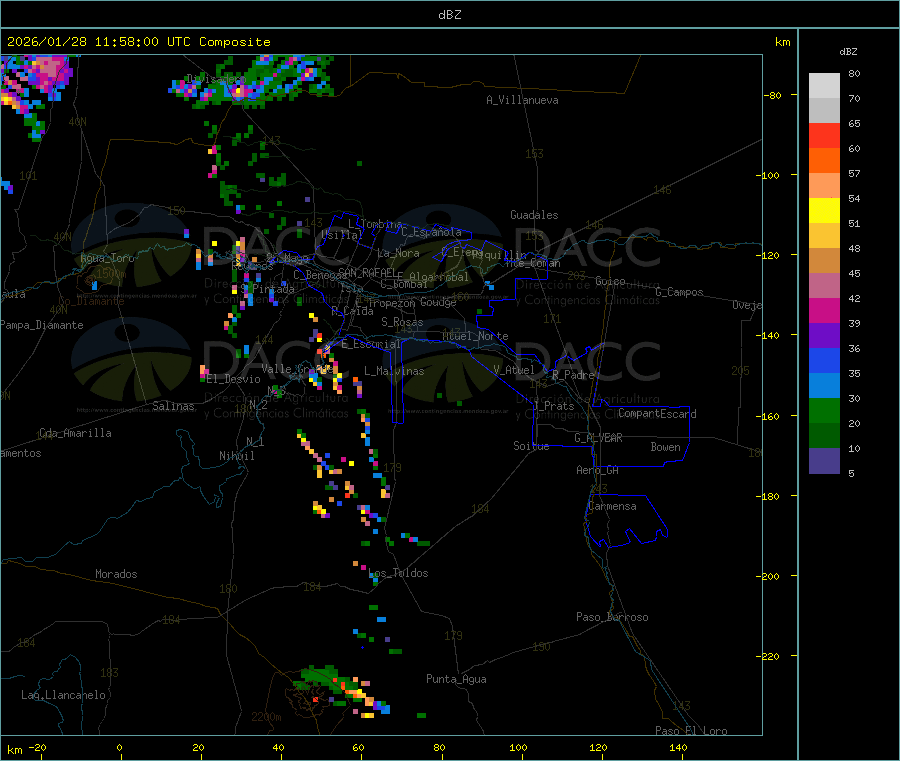
Task: Click the Agua_Toro map label
Action: 107,258
